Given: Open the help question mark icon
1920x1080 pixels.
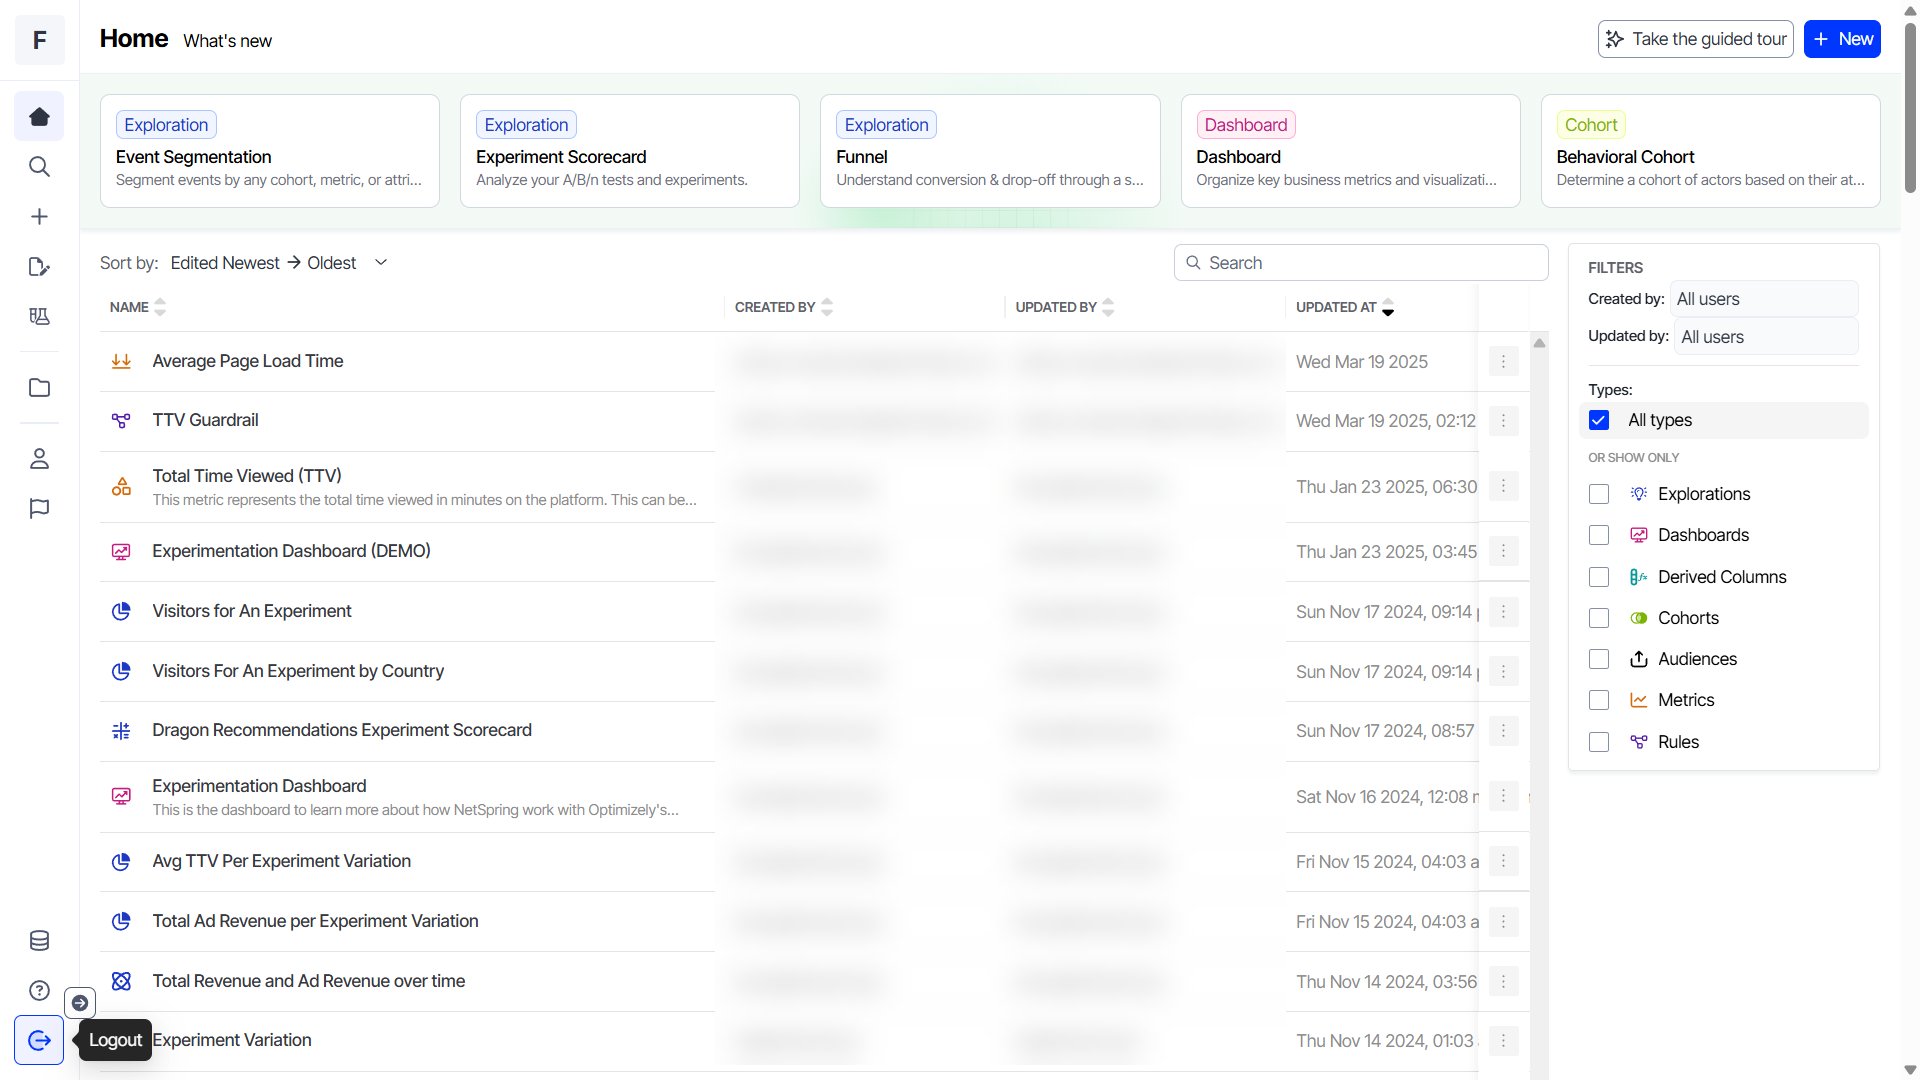Looking at the screenshot, I should tap(39, 991).
